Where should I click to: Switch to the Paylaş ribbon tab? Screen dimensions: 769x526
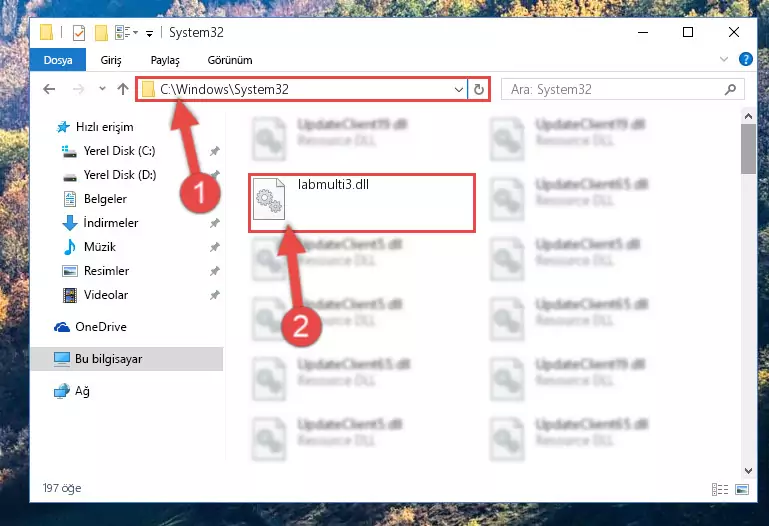coord(165,60)
